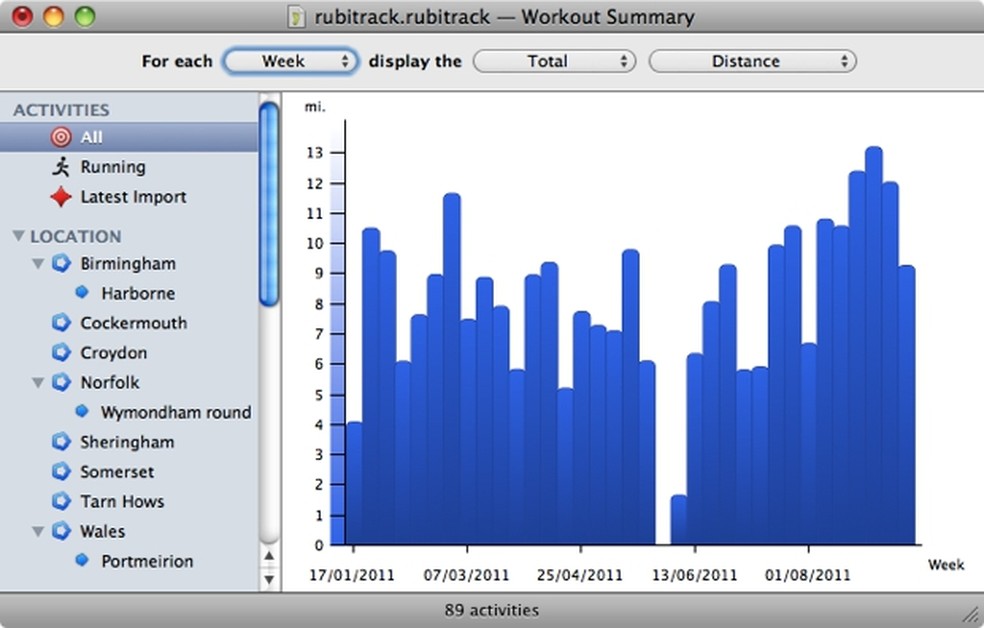Click the '01/08/2011' axis date label
This screenshot has width=984, height=628.
coord(807,575)
